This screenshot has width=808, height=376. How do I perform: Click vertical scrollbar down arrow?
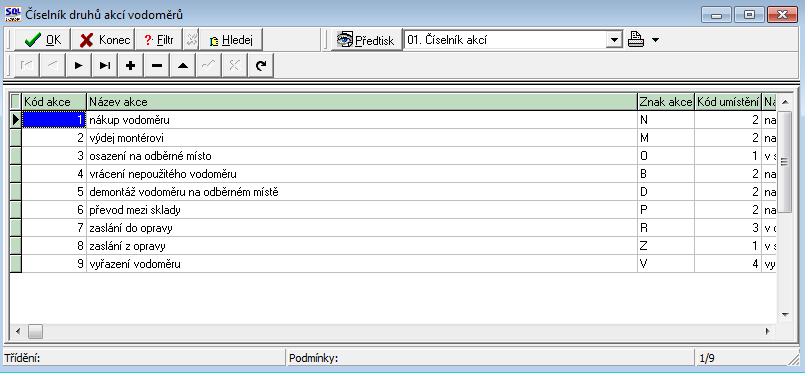785,314
